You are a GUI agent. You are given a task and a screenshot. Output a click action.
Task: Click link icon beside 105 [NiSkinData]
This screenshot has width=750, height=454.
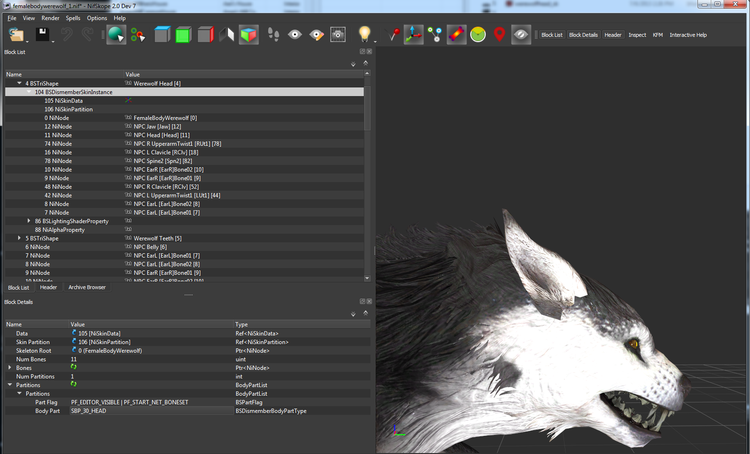pos(74,332)
